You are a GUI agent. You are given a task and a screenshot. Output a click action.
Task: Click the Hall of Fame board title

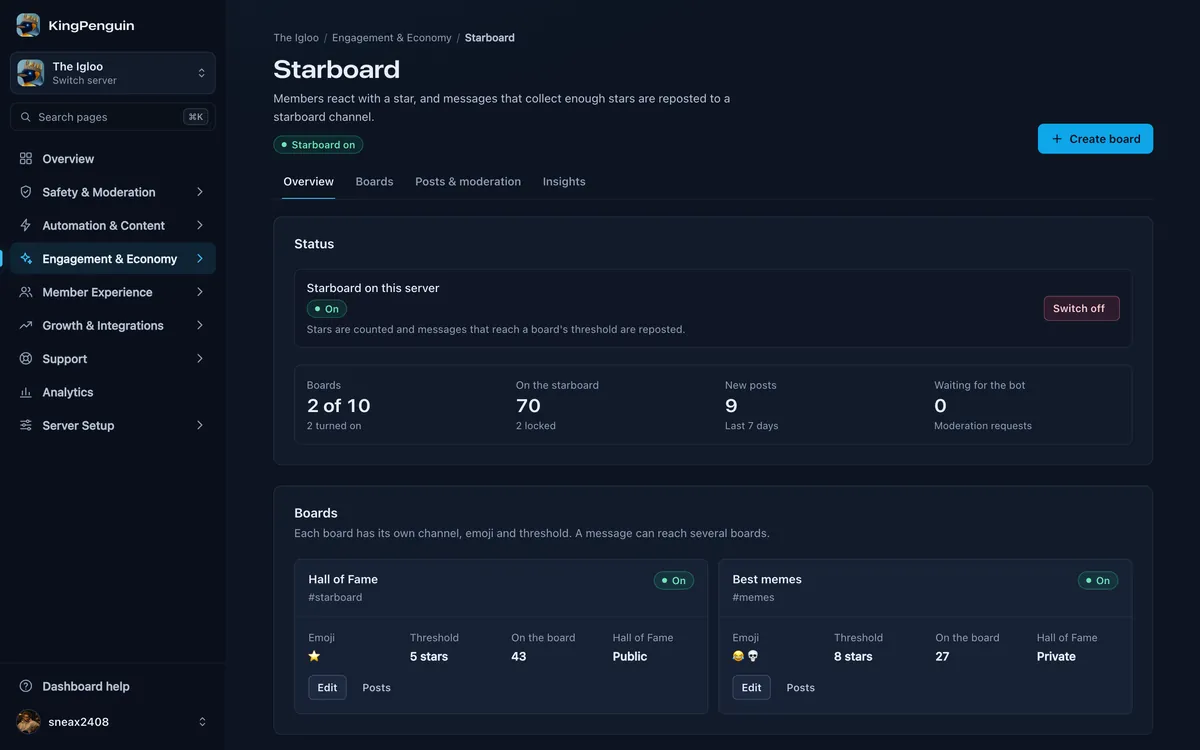point(343,579)
